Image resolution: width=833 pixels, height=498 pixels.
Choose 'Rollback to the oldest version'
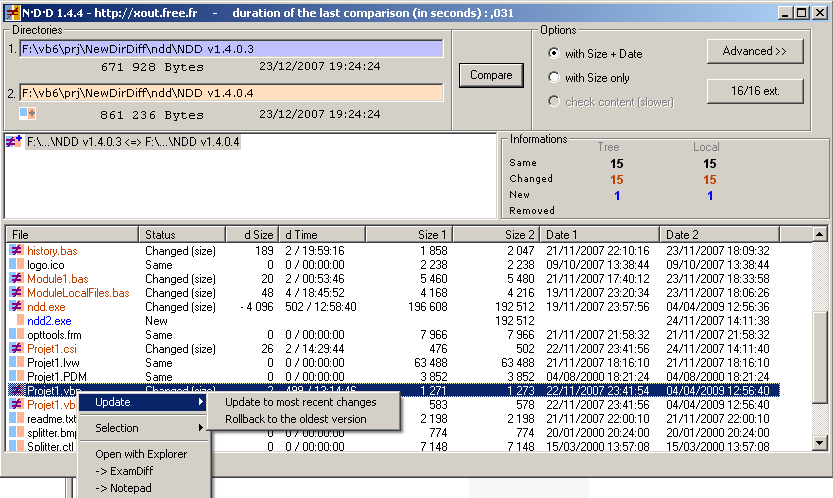click(296, 419)
